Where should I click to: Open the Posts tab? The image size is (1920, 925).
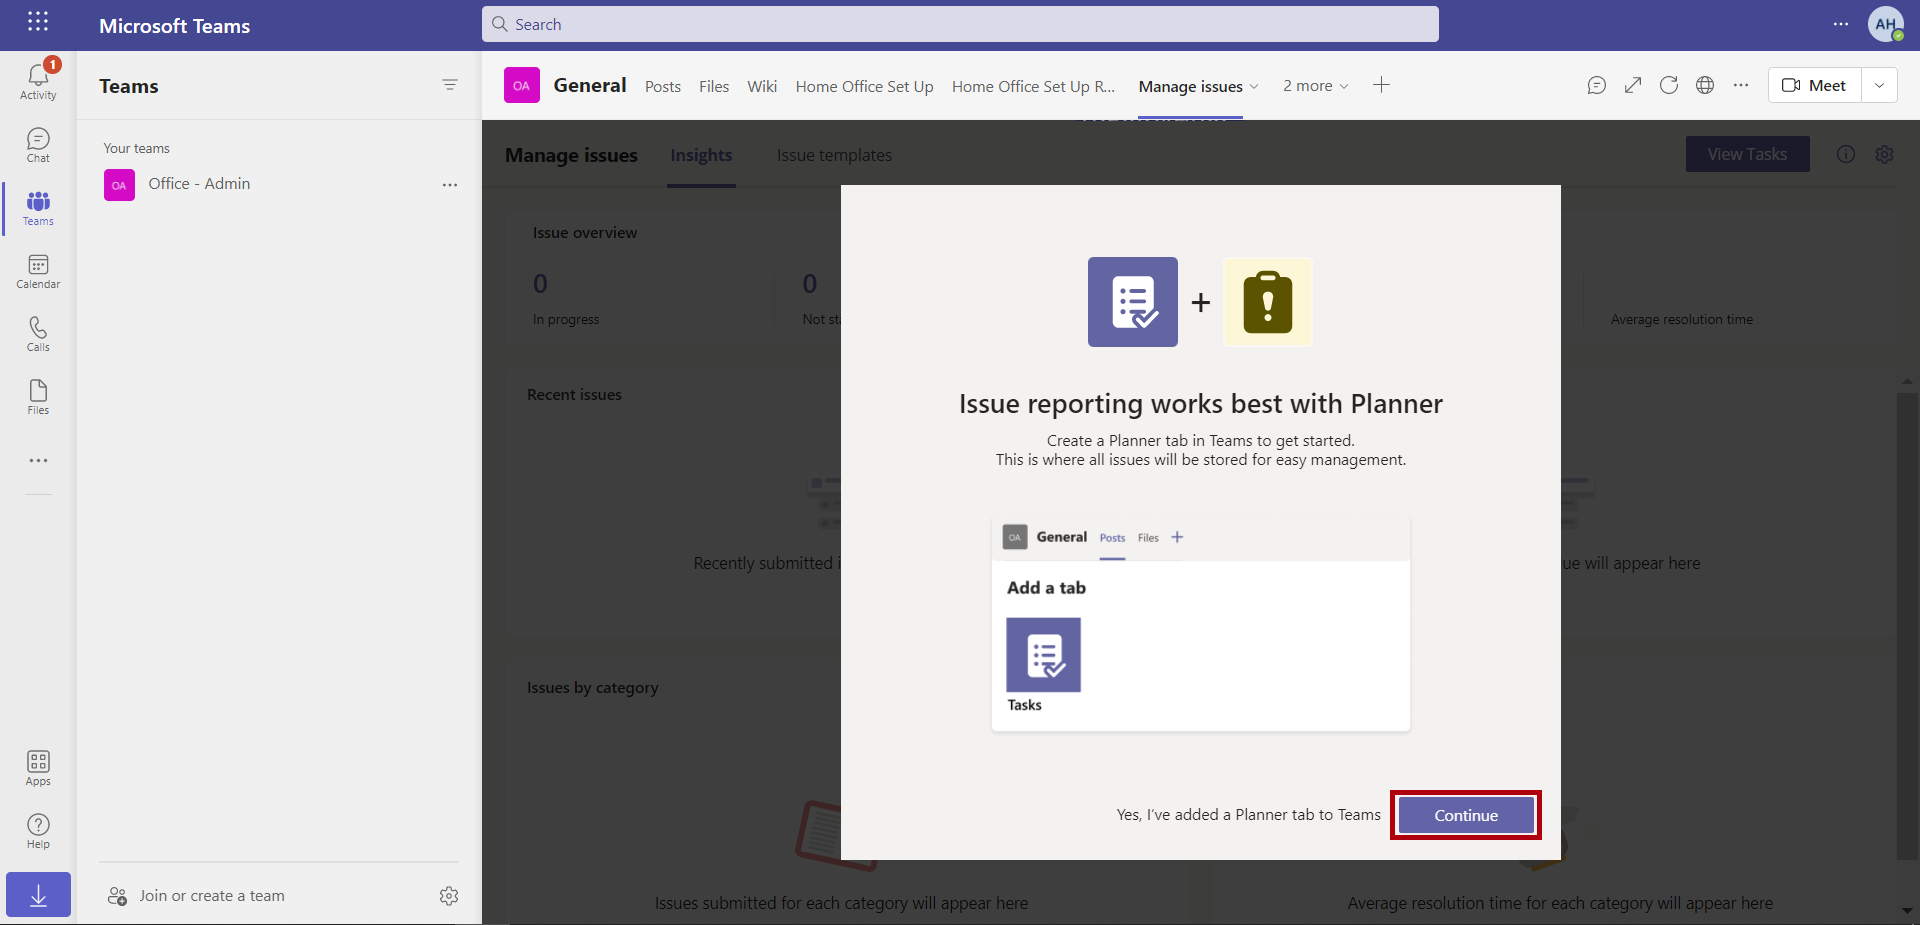[663, 86]
